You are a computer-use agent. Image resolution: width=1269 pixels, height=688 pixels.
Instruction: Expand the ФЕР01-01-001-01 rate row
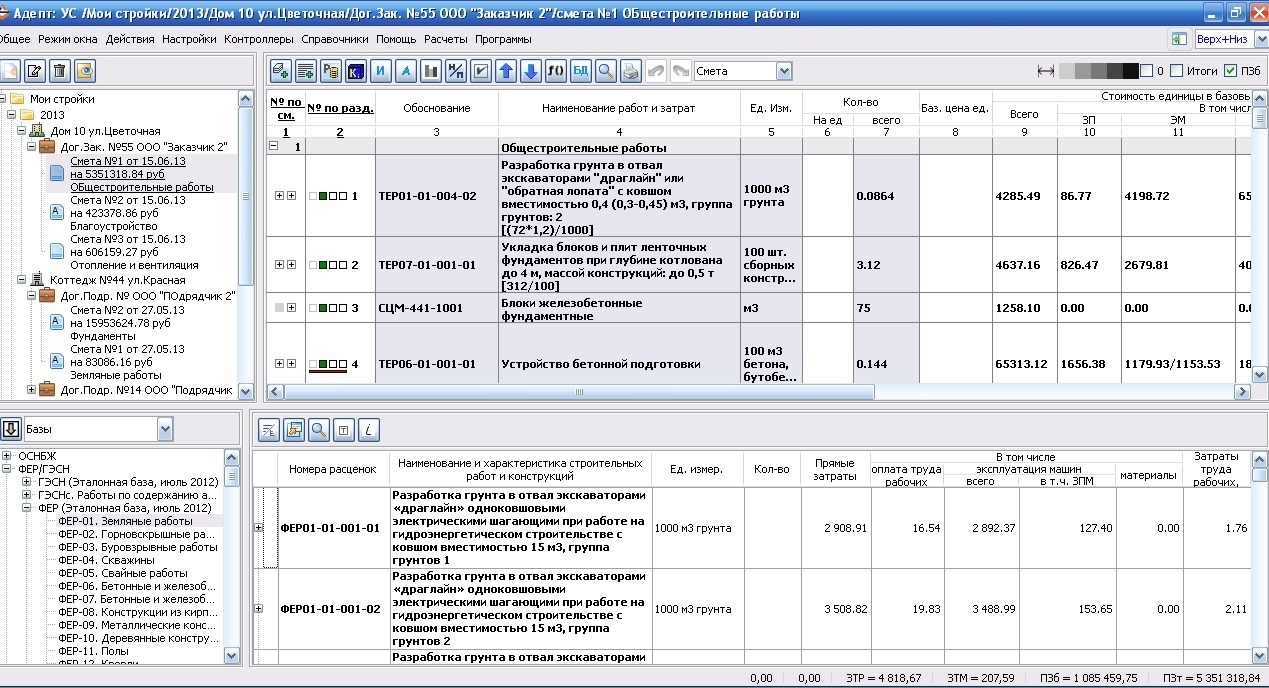pyautogui.click(x=260, y=527)
